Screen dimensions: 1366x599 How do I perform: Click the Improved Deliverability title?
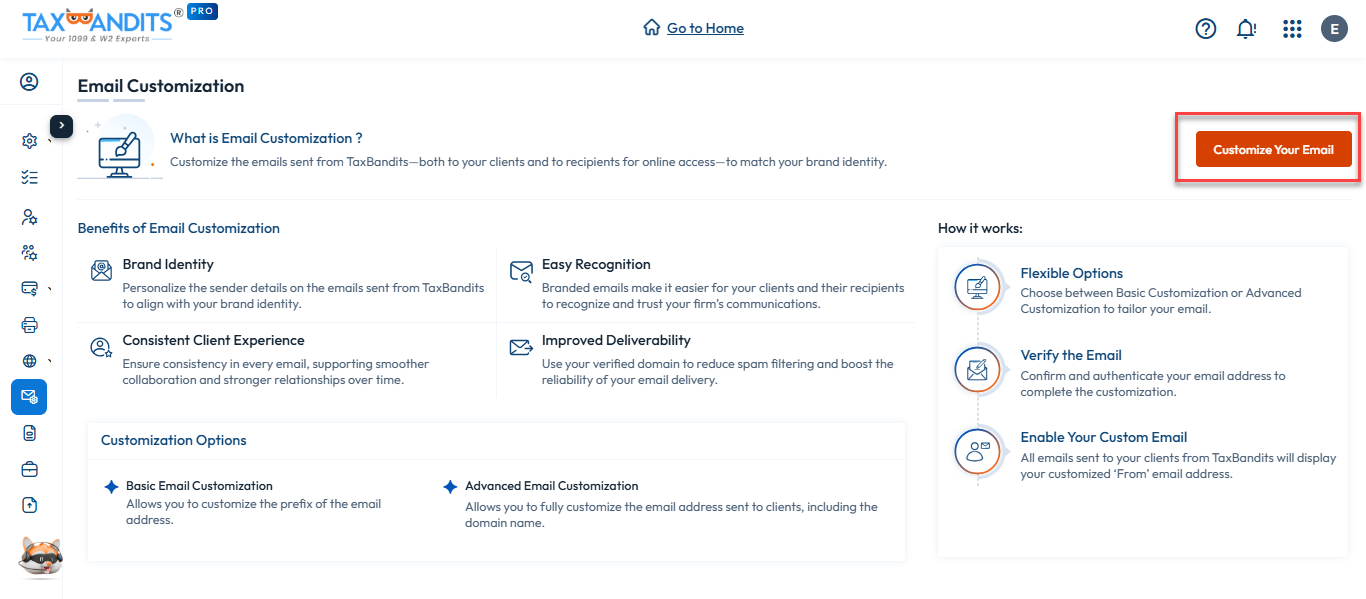tap(616, 340)
